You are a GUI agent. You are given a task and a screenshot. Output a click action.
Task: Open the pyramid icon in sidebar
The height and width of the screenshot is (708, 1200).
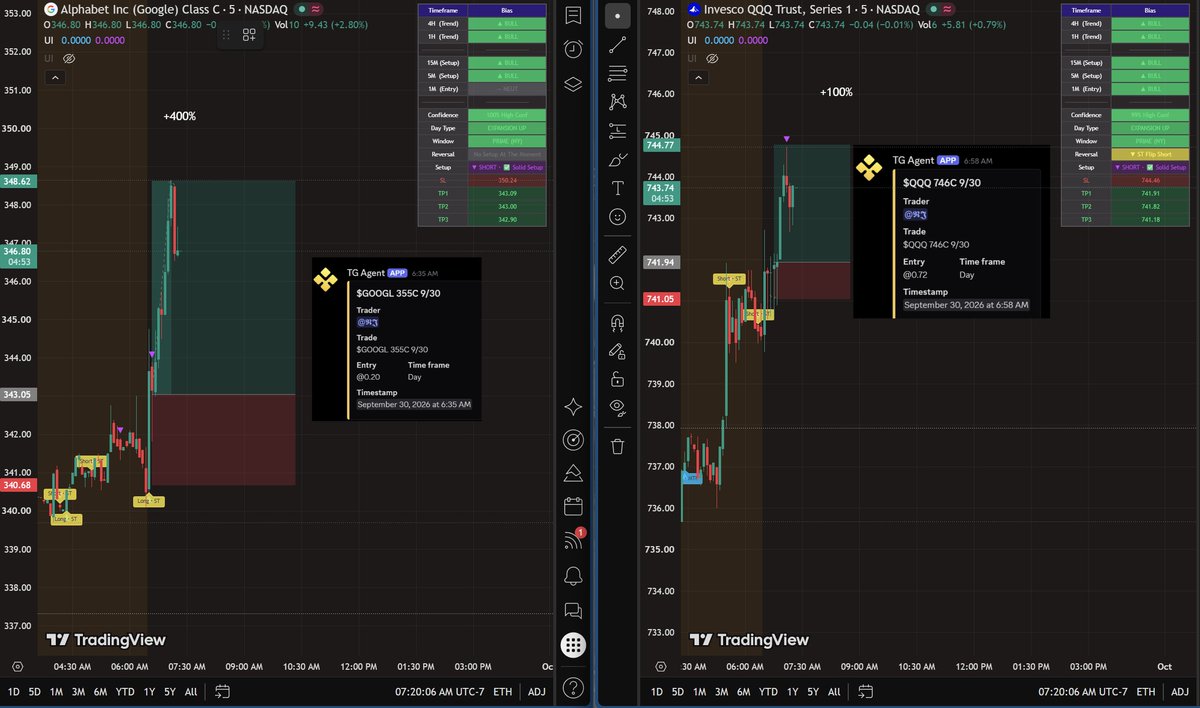(573, 472)
